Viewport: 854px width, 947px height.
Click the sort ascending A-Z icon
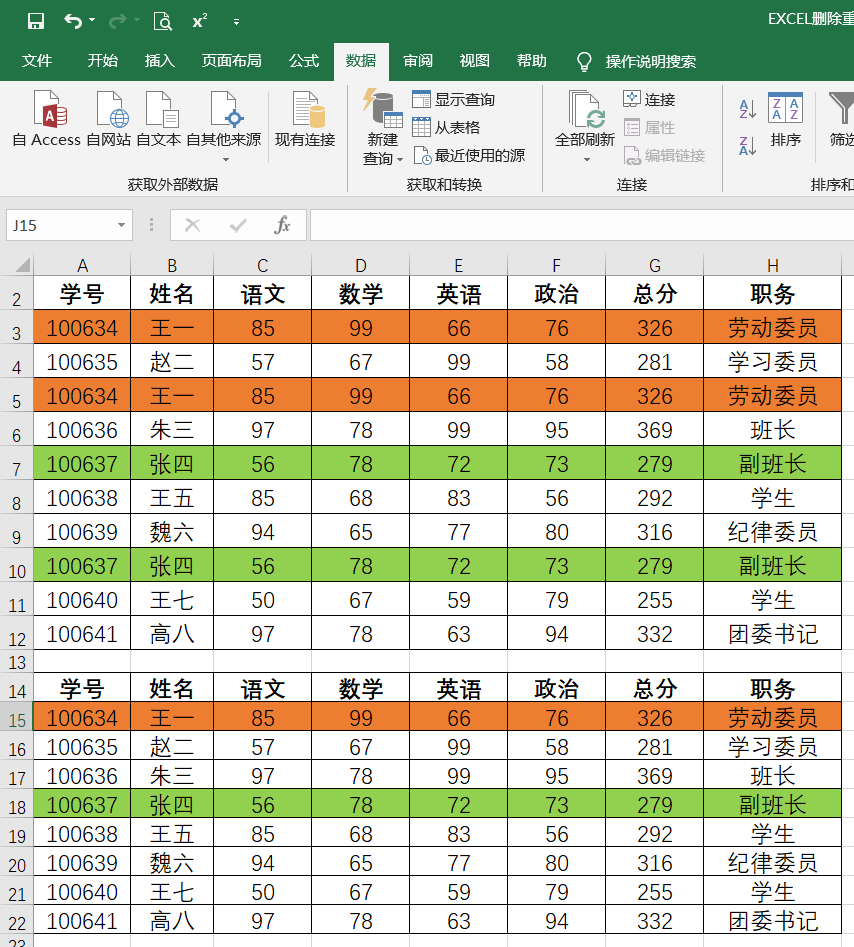tap(748, 109)
